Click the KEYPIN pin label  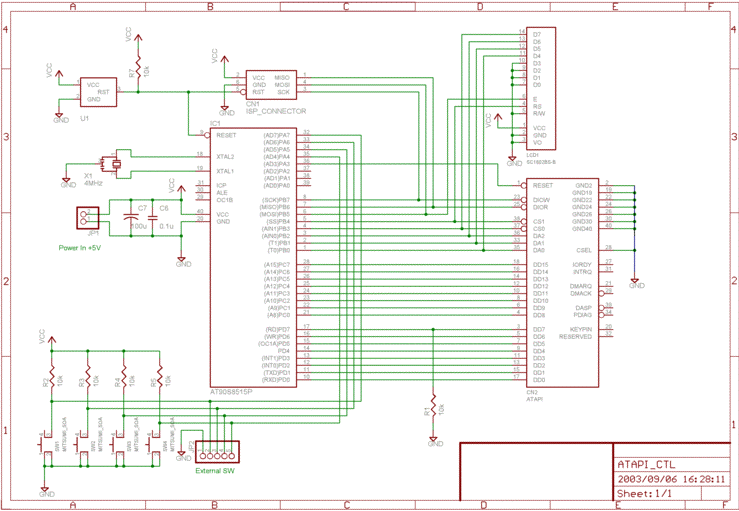point(581,329)
